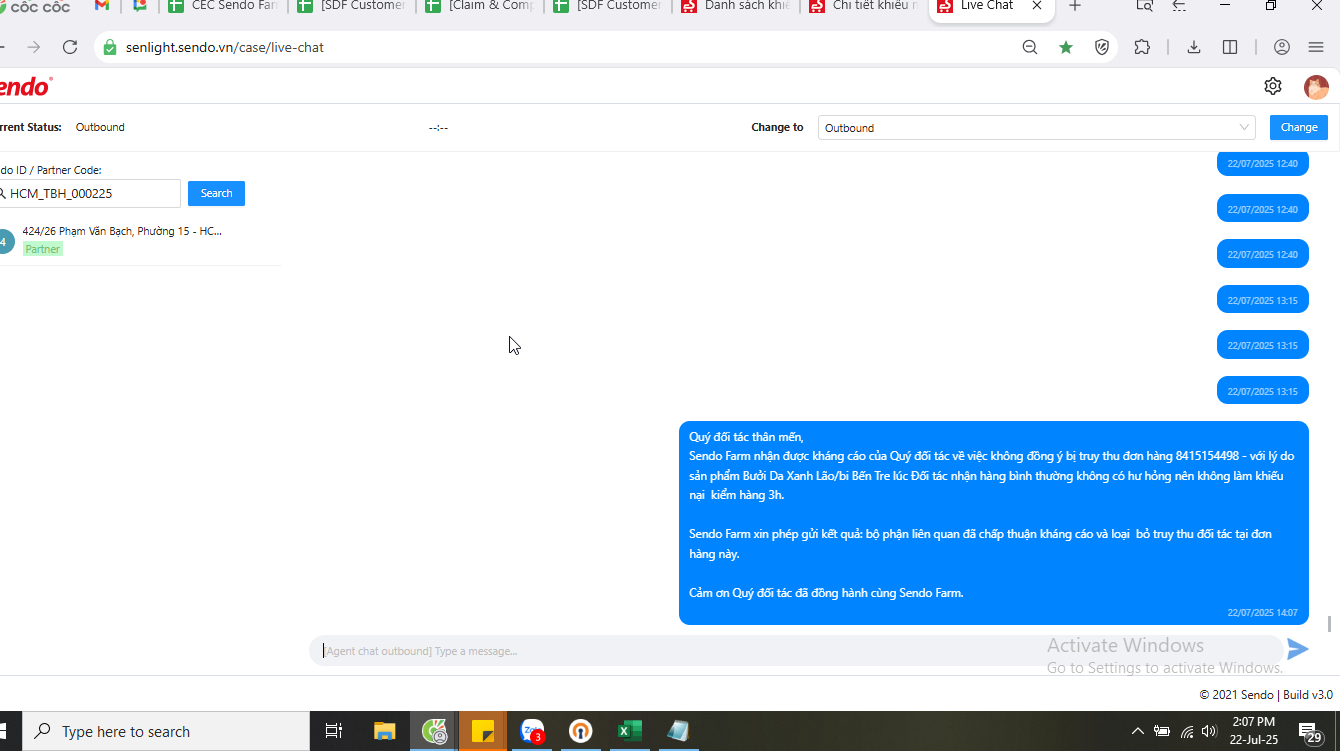Show hidden system tray icons

tap(1137, 731)
